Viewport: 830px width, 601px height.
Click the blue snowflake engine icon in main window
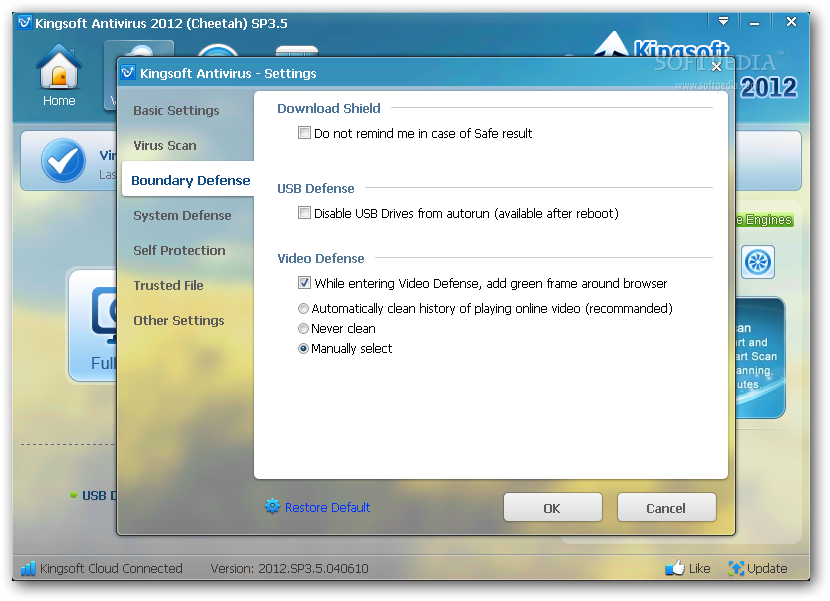(x=757, y=262)
